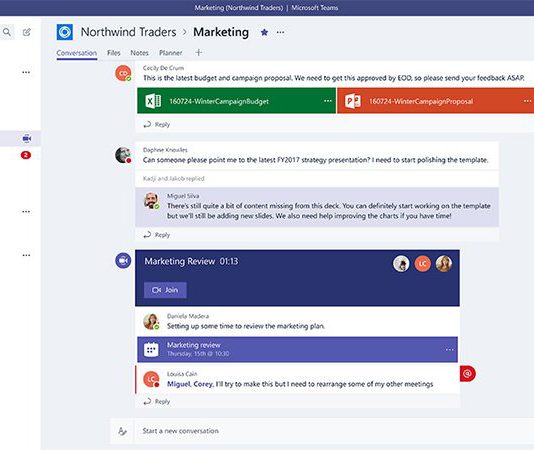Open the Planner tab
534x450 pixels.
point(171,53)
